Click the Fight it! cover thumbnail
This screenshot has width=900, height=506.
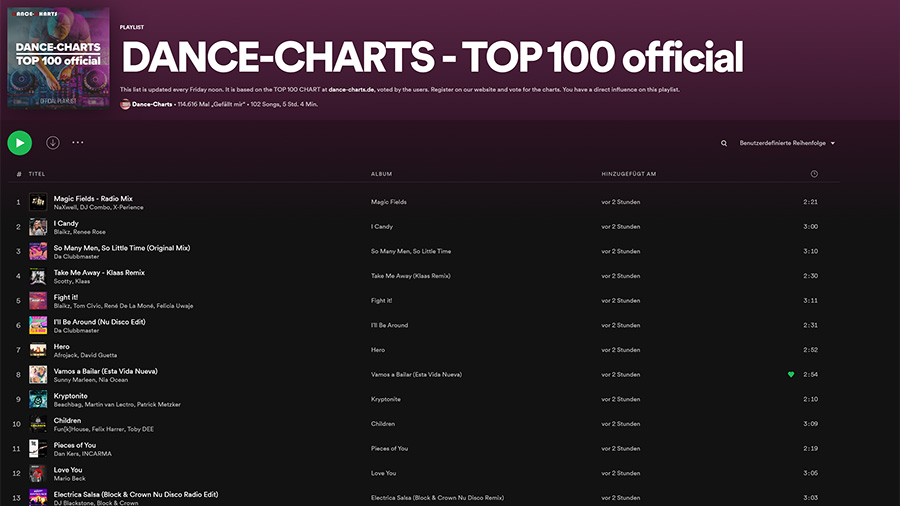(38, 301)
